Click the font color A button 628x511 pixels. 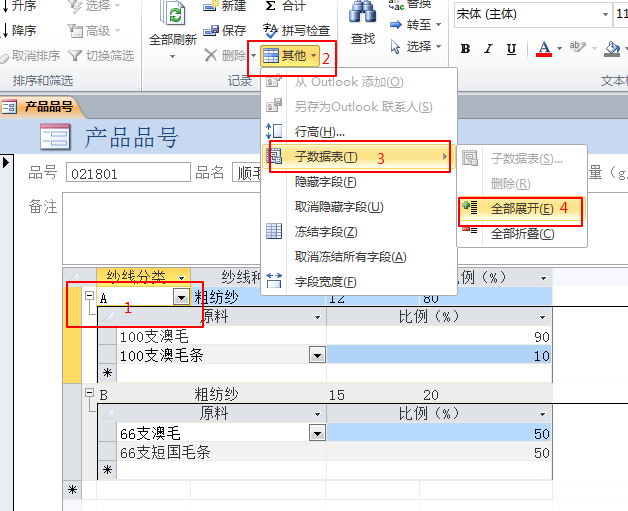544,48
